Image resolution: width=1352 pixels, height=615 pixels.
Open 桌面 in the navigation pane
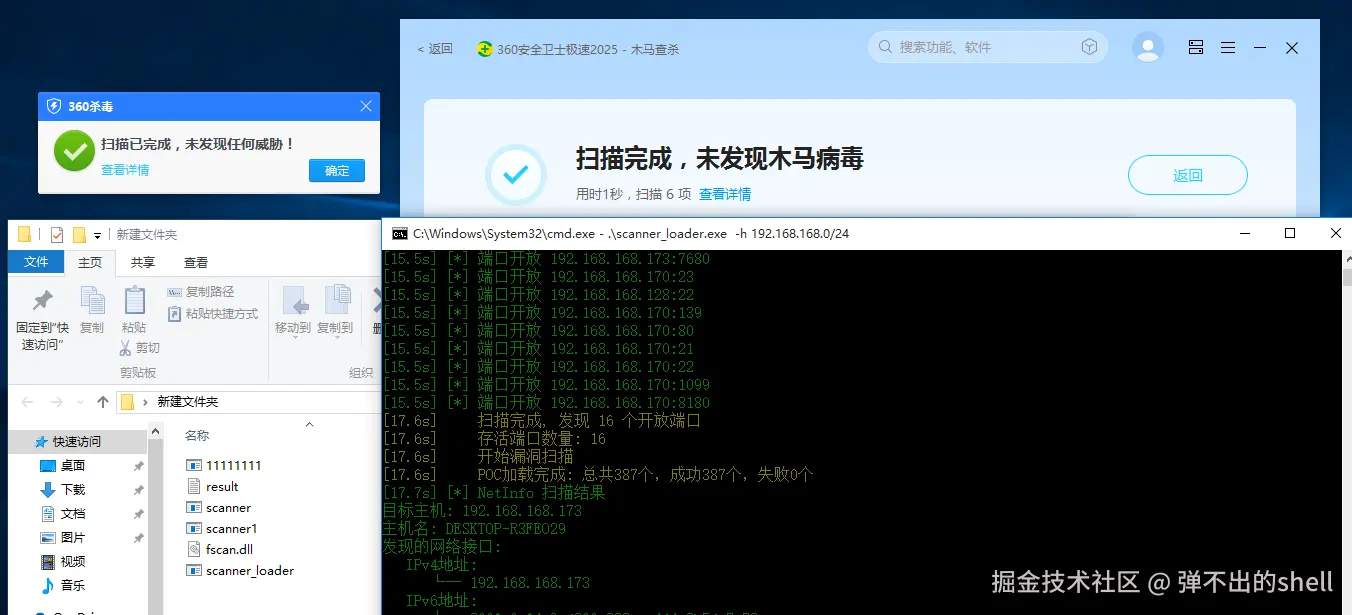tap(72, 465)
